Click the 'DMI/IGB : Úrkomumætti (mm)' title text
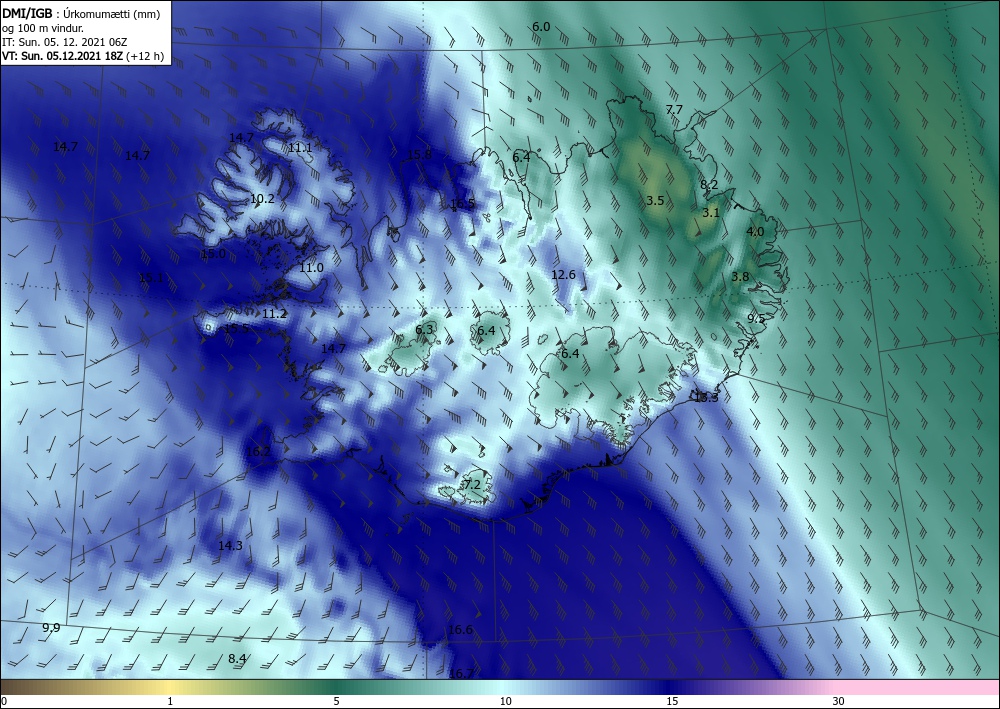 pos(80,14)
